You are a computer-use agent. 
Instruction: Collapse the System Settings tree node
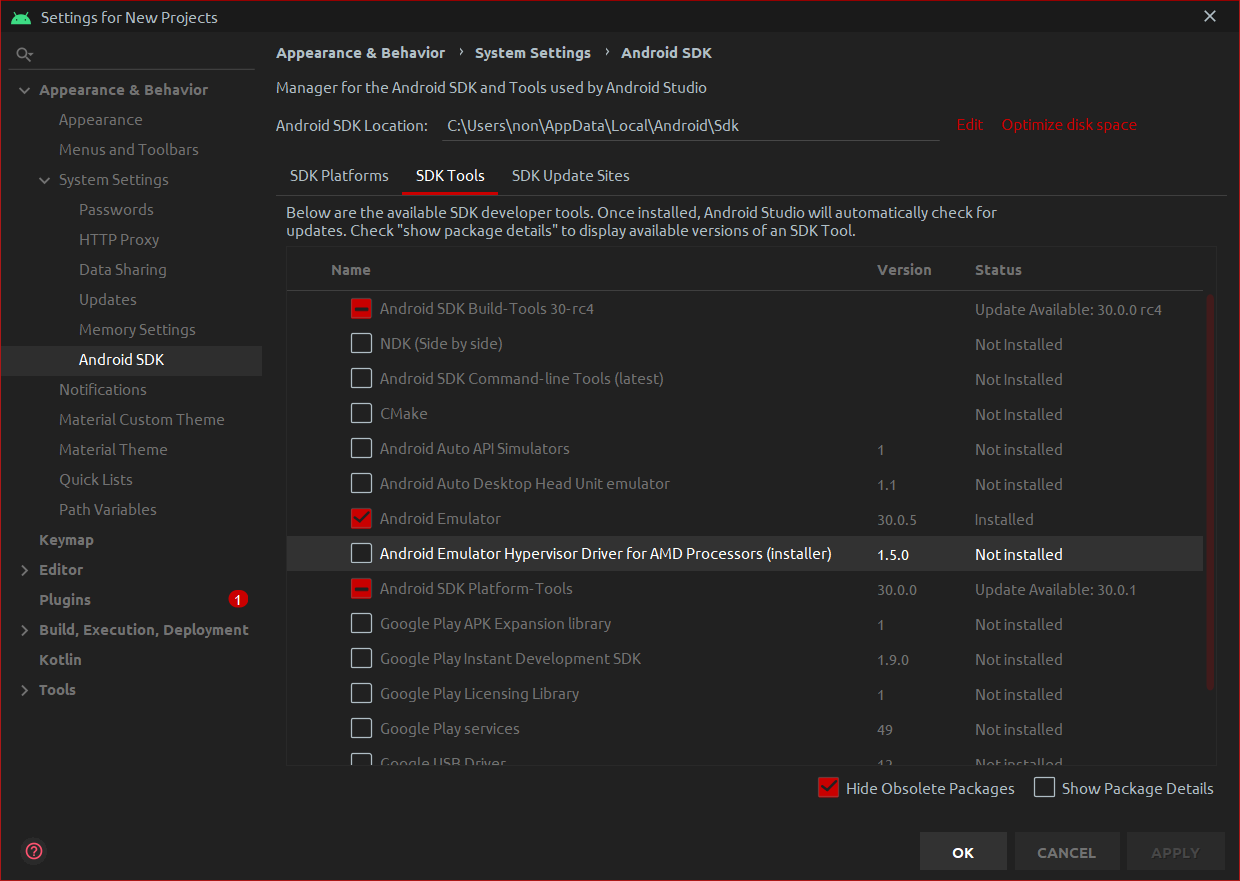45,180
